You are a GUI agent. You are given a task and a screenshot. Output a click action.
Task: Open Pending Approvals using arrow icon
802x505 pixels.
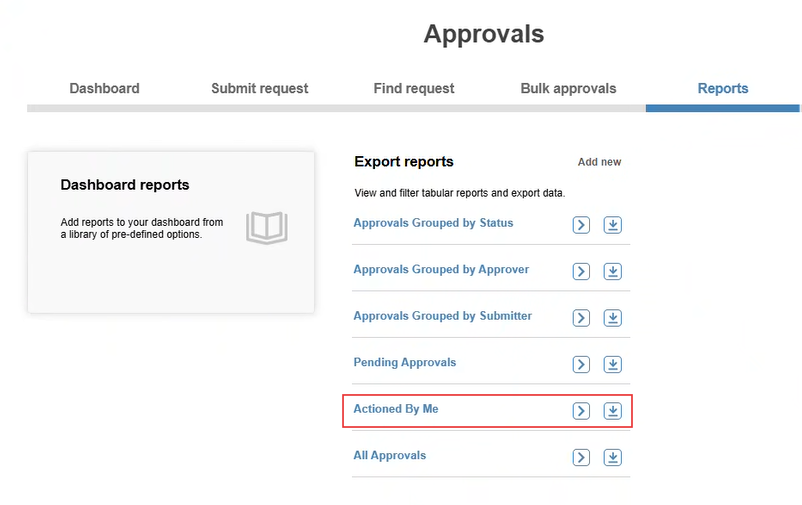(581, 364)
